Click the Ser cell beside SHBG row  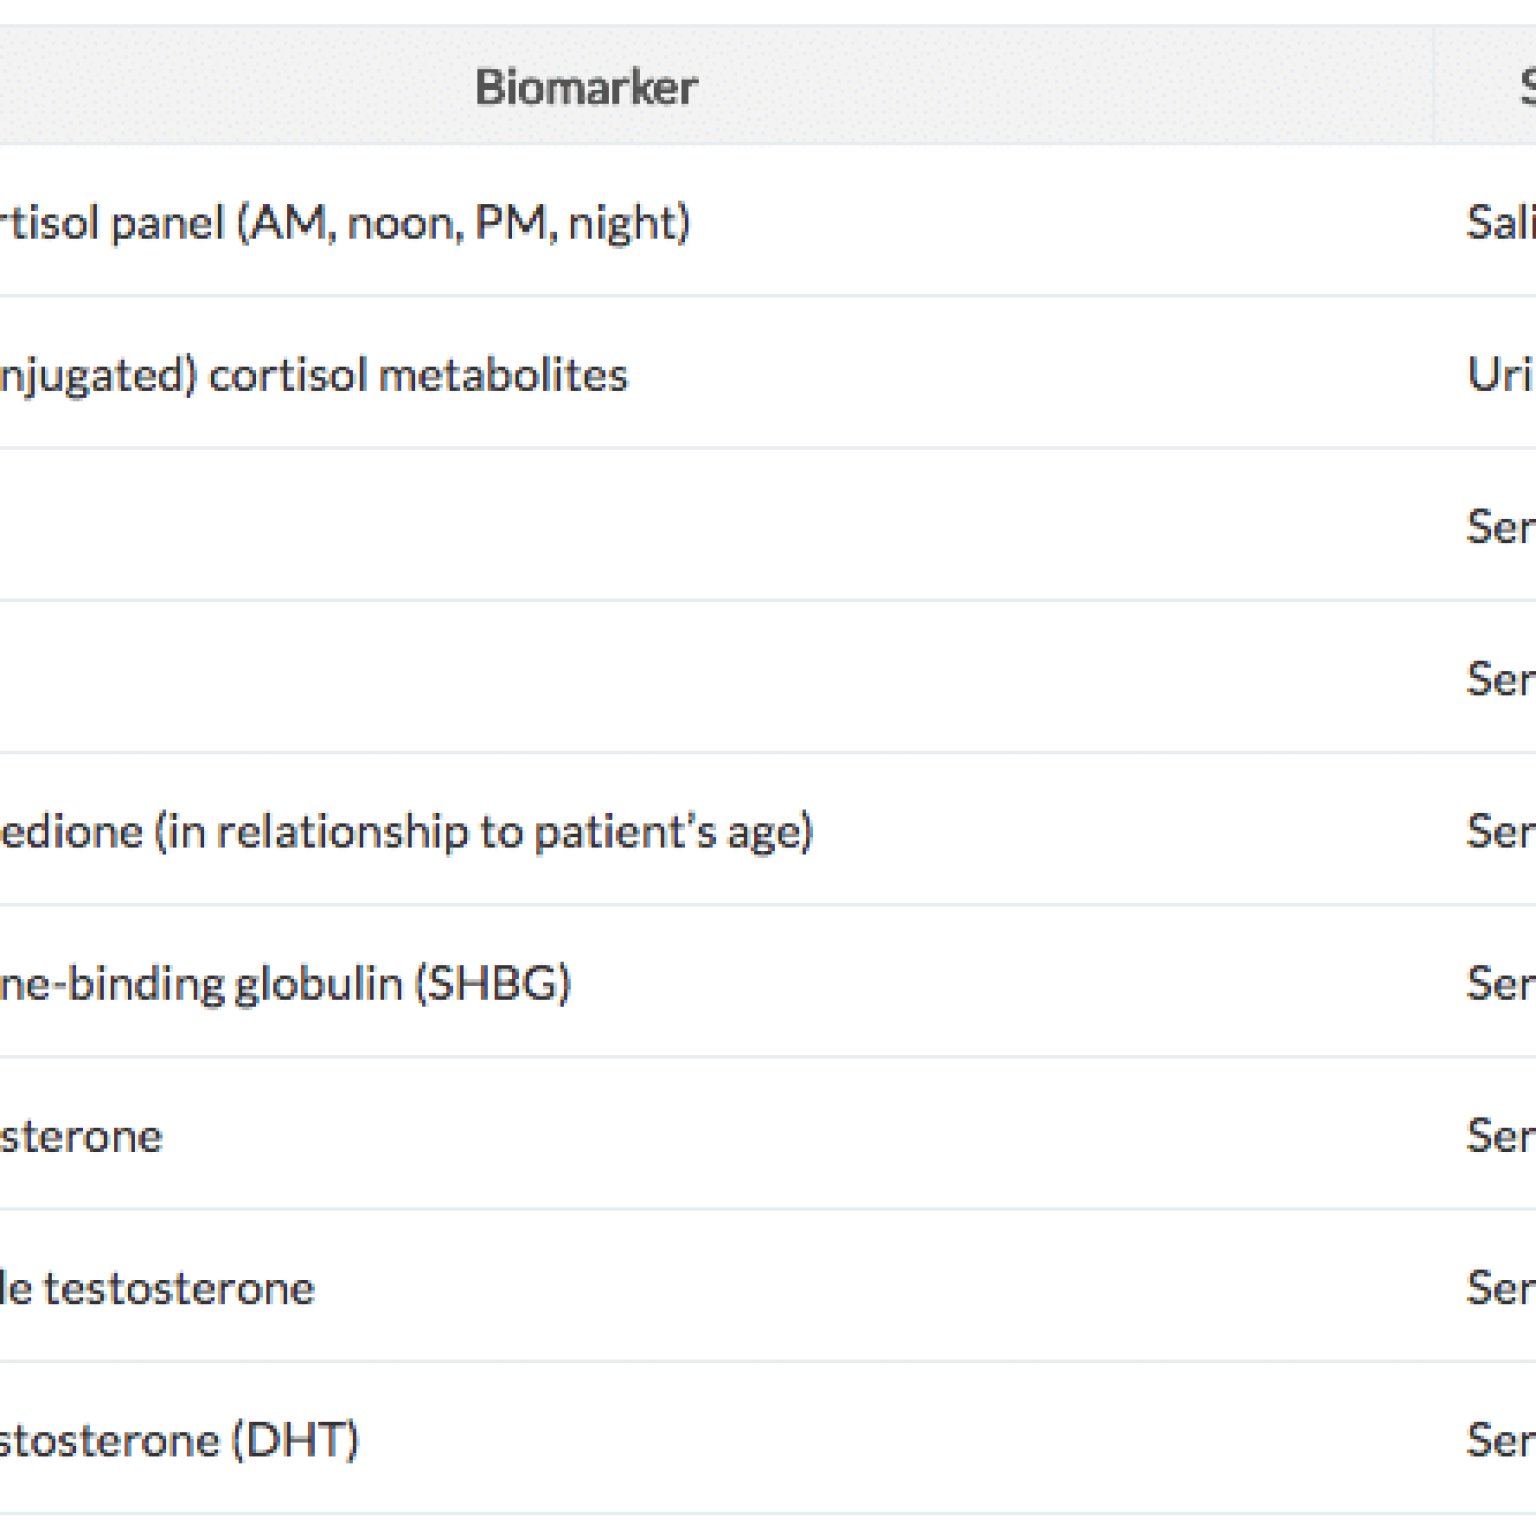(1501, 983)
